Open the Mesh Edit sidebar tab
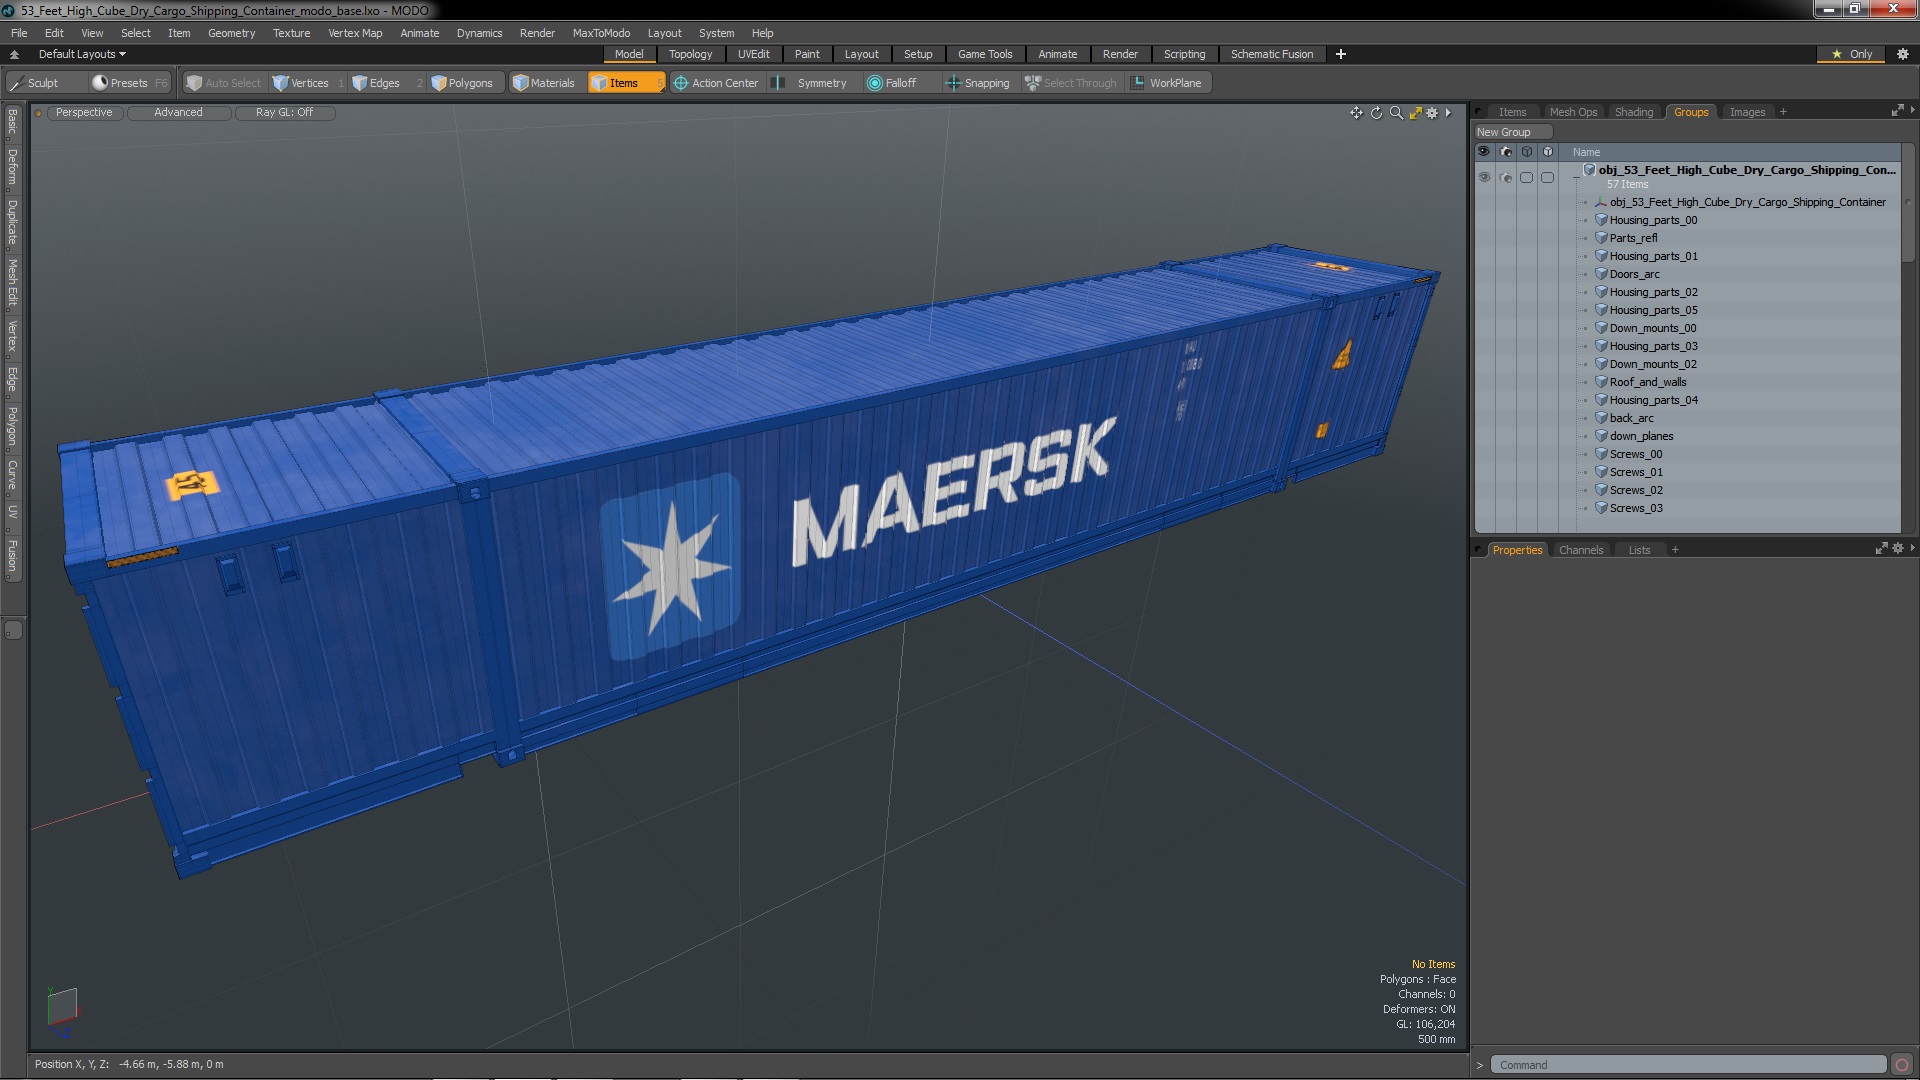The height and width of the screenshot is (1080, 1920). [x=12, y=283]
